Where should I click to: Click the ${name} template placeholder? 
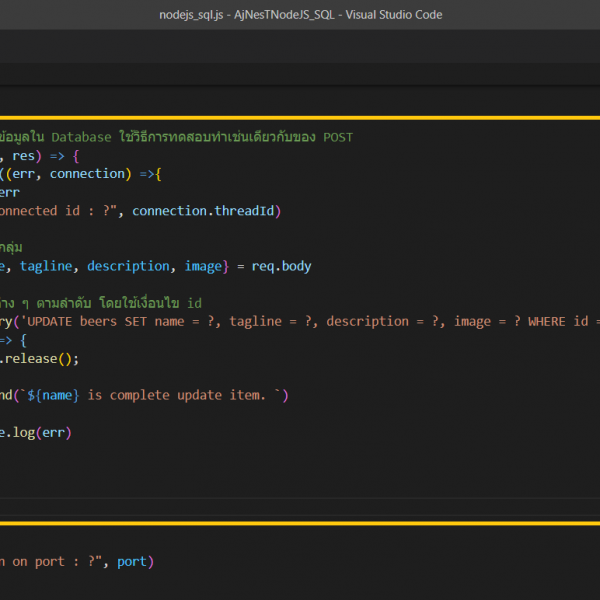(53, 395)
